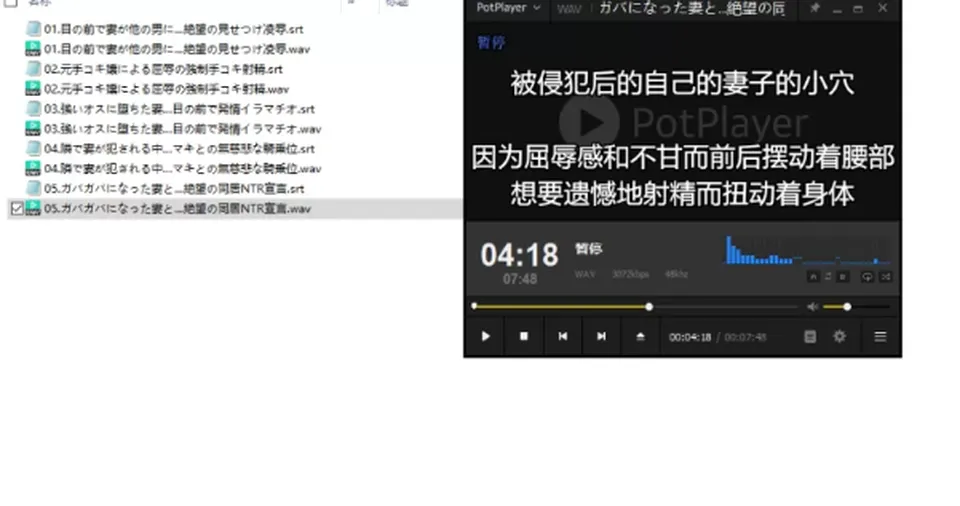Click the A-B repeat end icon
This screenshot has width=960, height=506.
(x=842, y=277)
